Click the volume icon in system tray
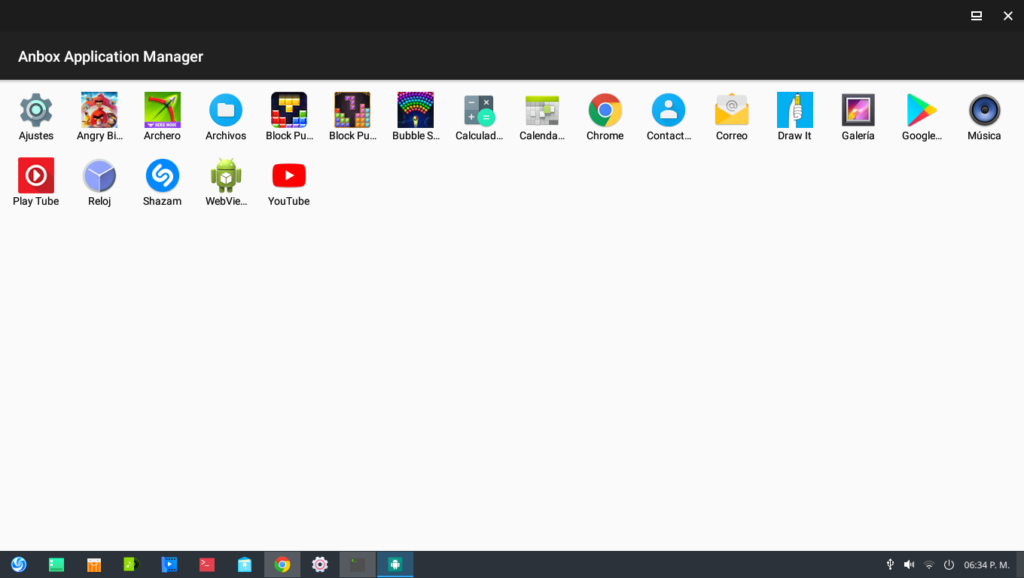 coord(909,565)
